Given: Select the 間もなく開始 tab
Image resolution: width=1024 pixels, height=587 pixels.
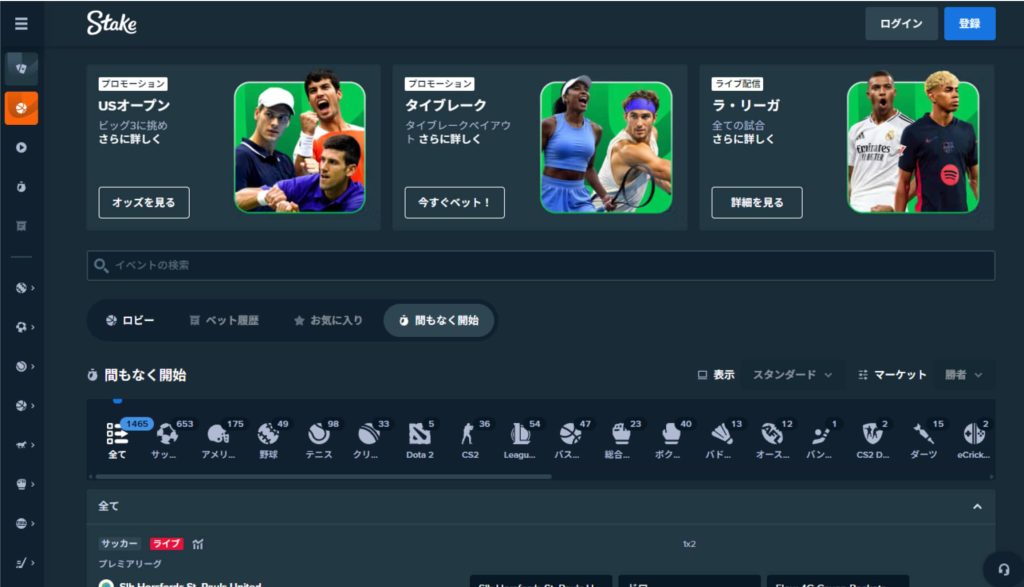Looking at the screenshot, I should click(439, 320).
